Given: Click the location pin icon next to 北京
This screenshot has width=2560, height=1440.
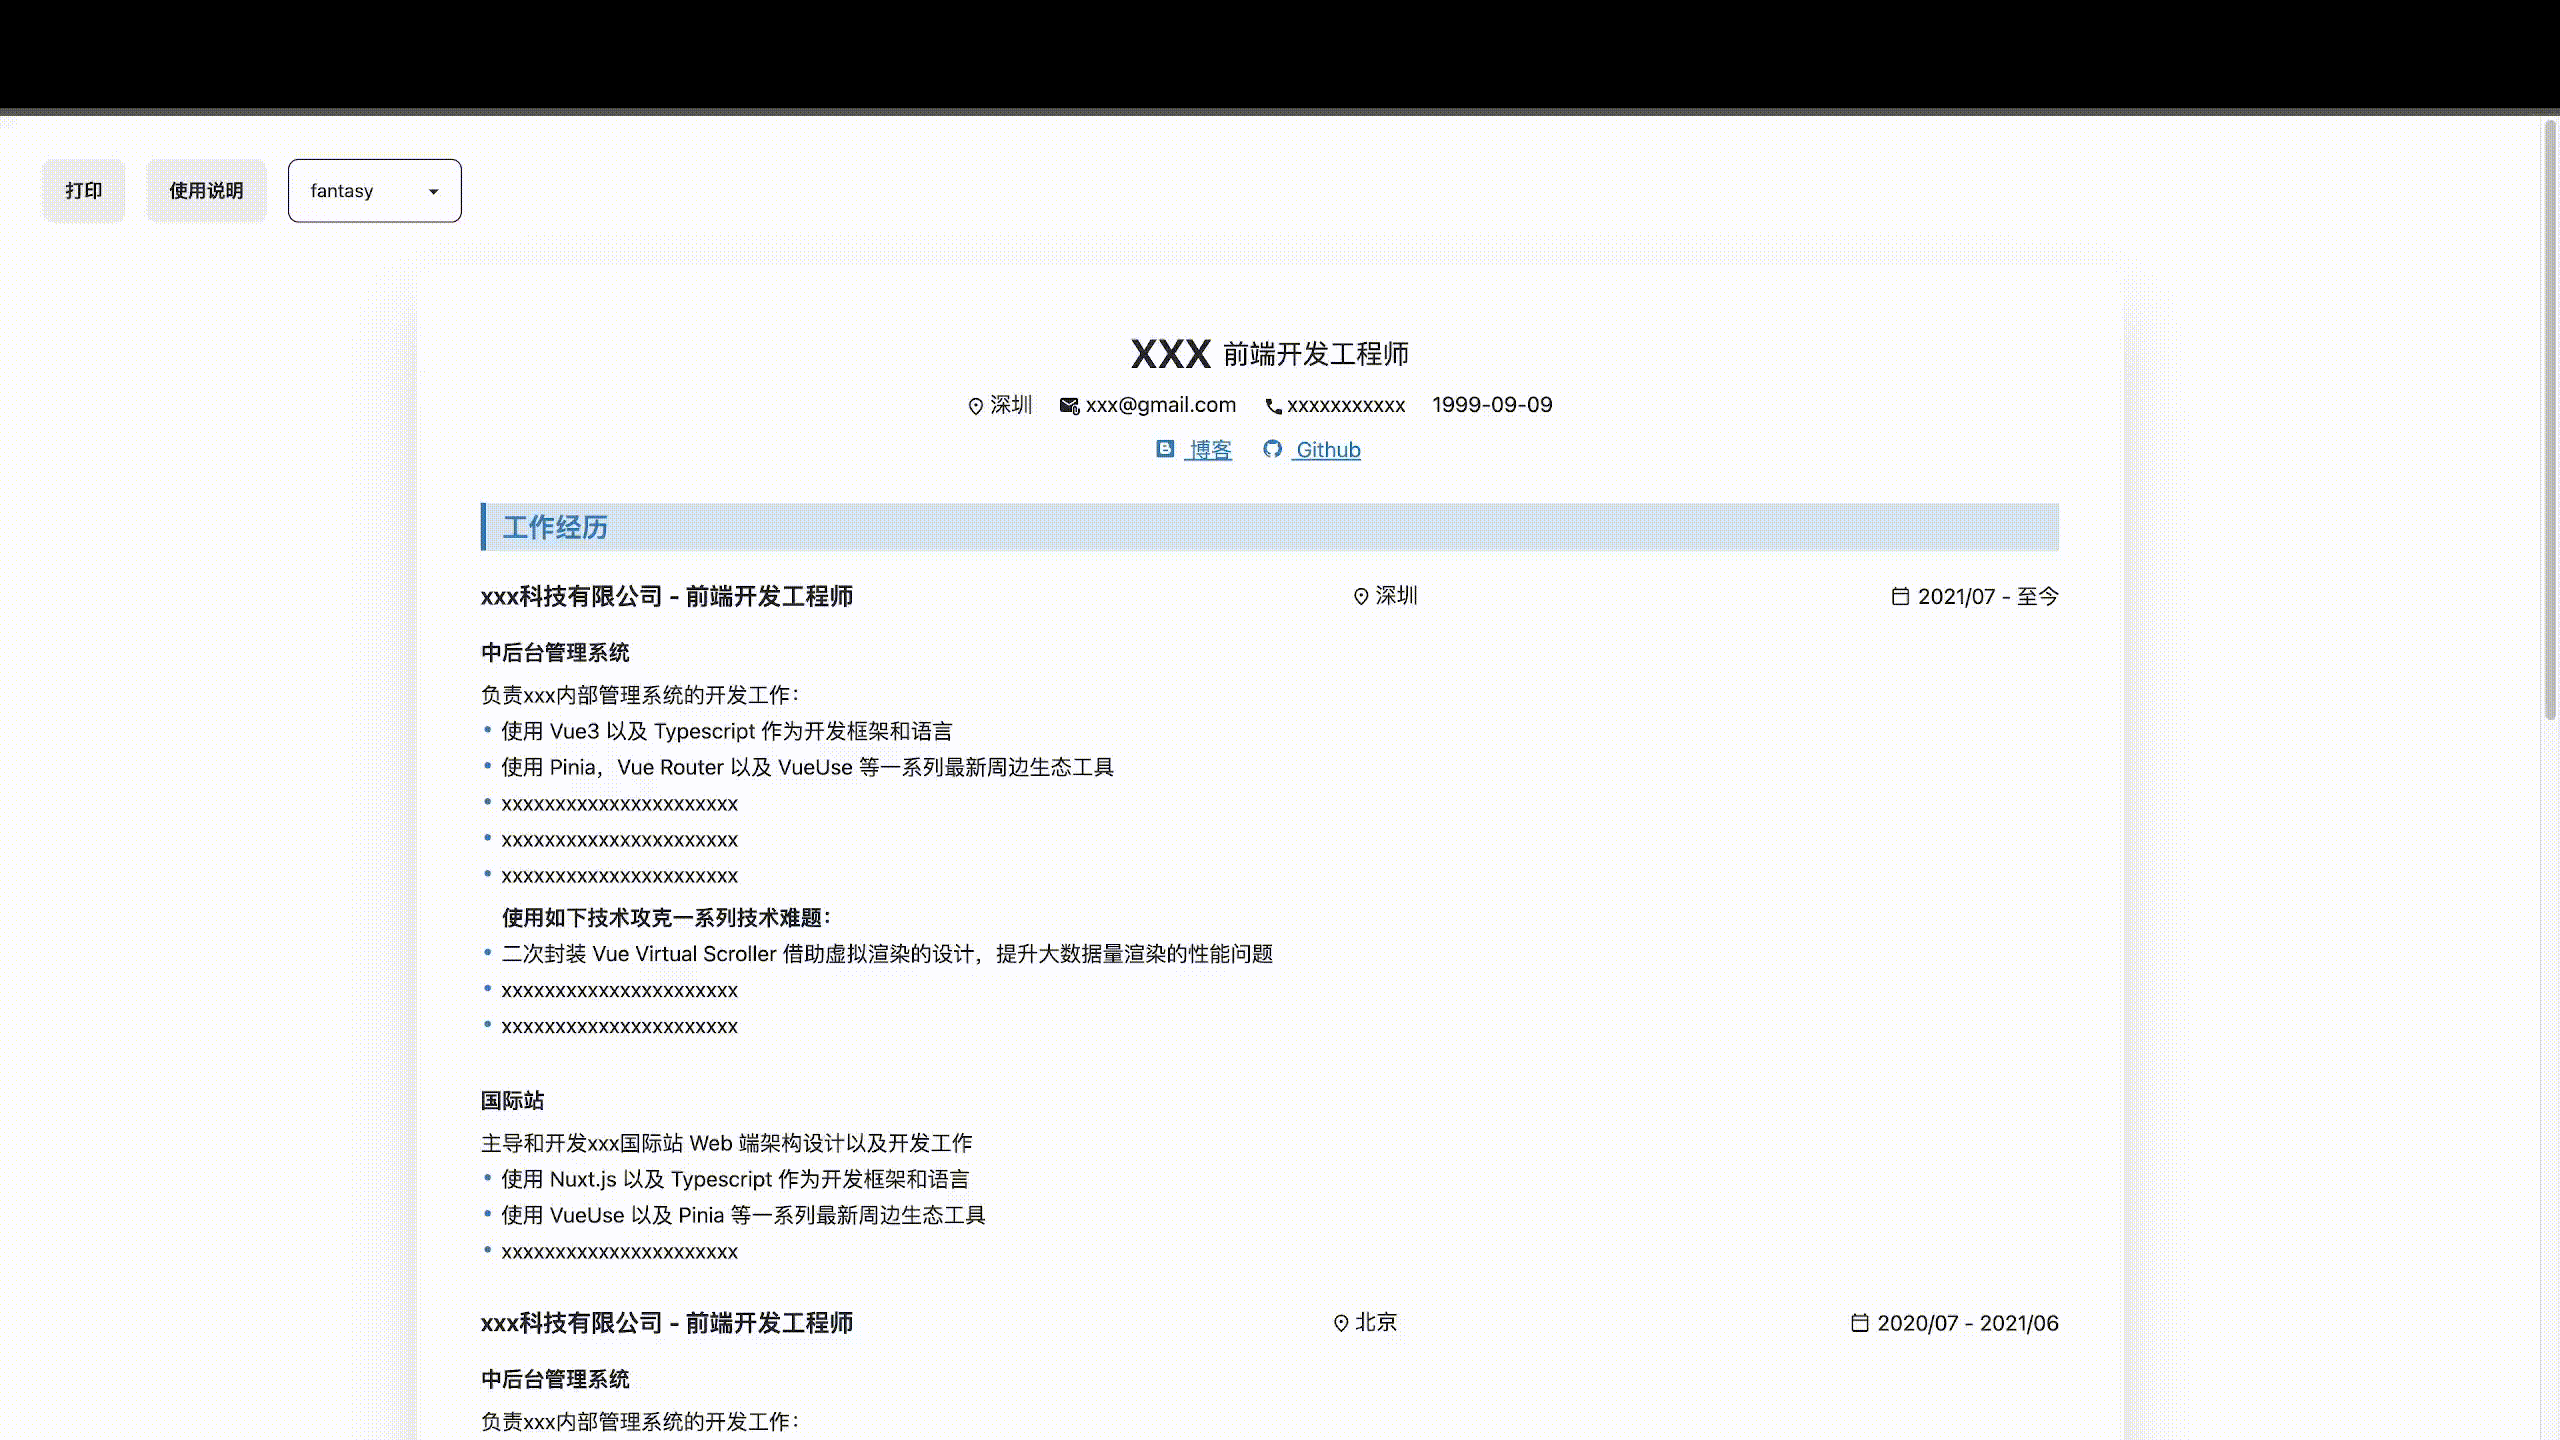Looking at the screenshot, I should (x=1341, y=1323).
